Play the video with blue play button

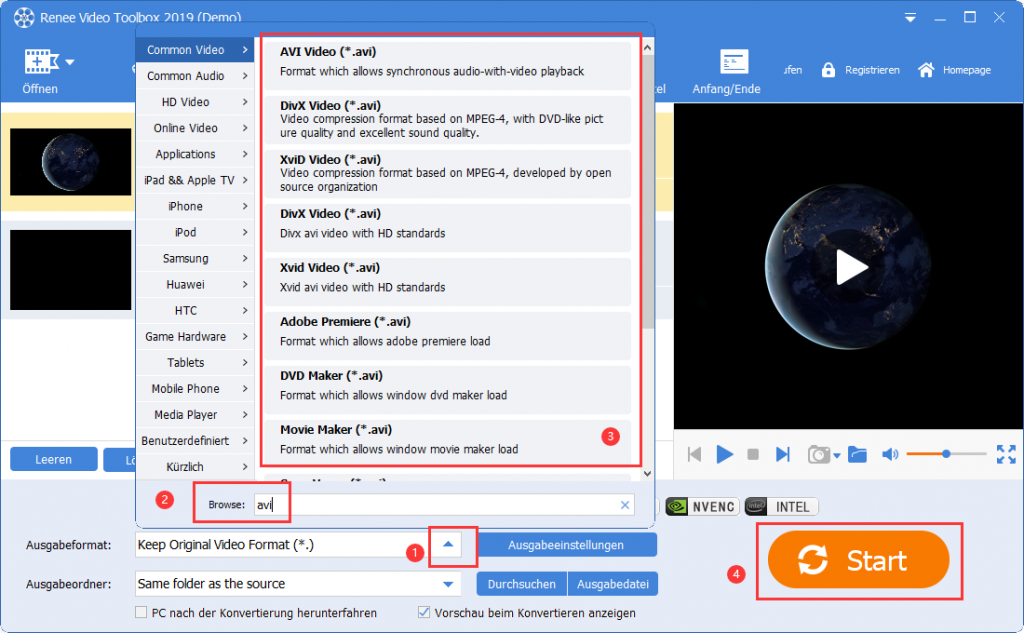pos(724,454)
